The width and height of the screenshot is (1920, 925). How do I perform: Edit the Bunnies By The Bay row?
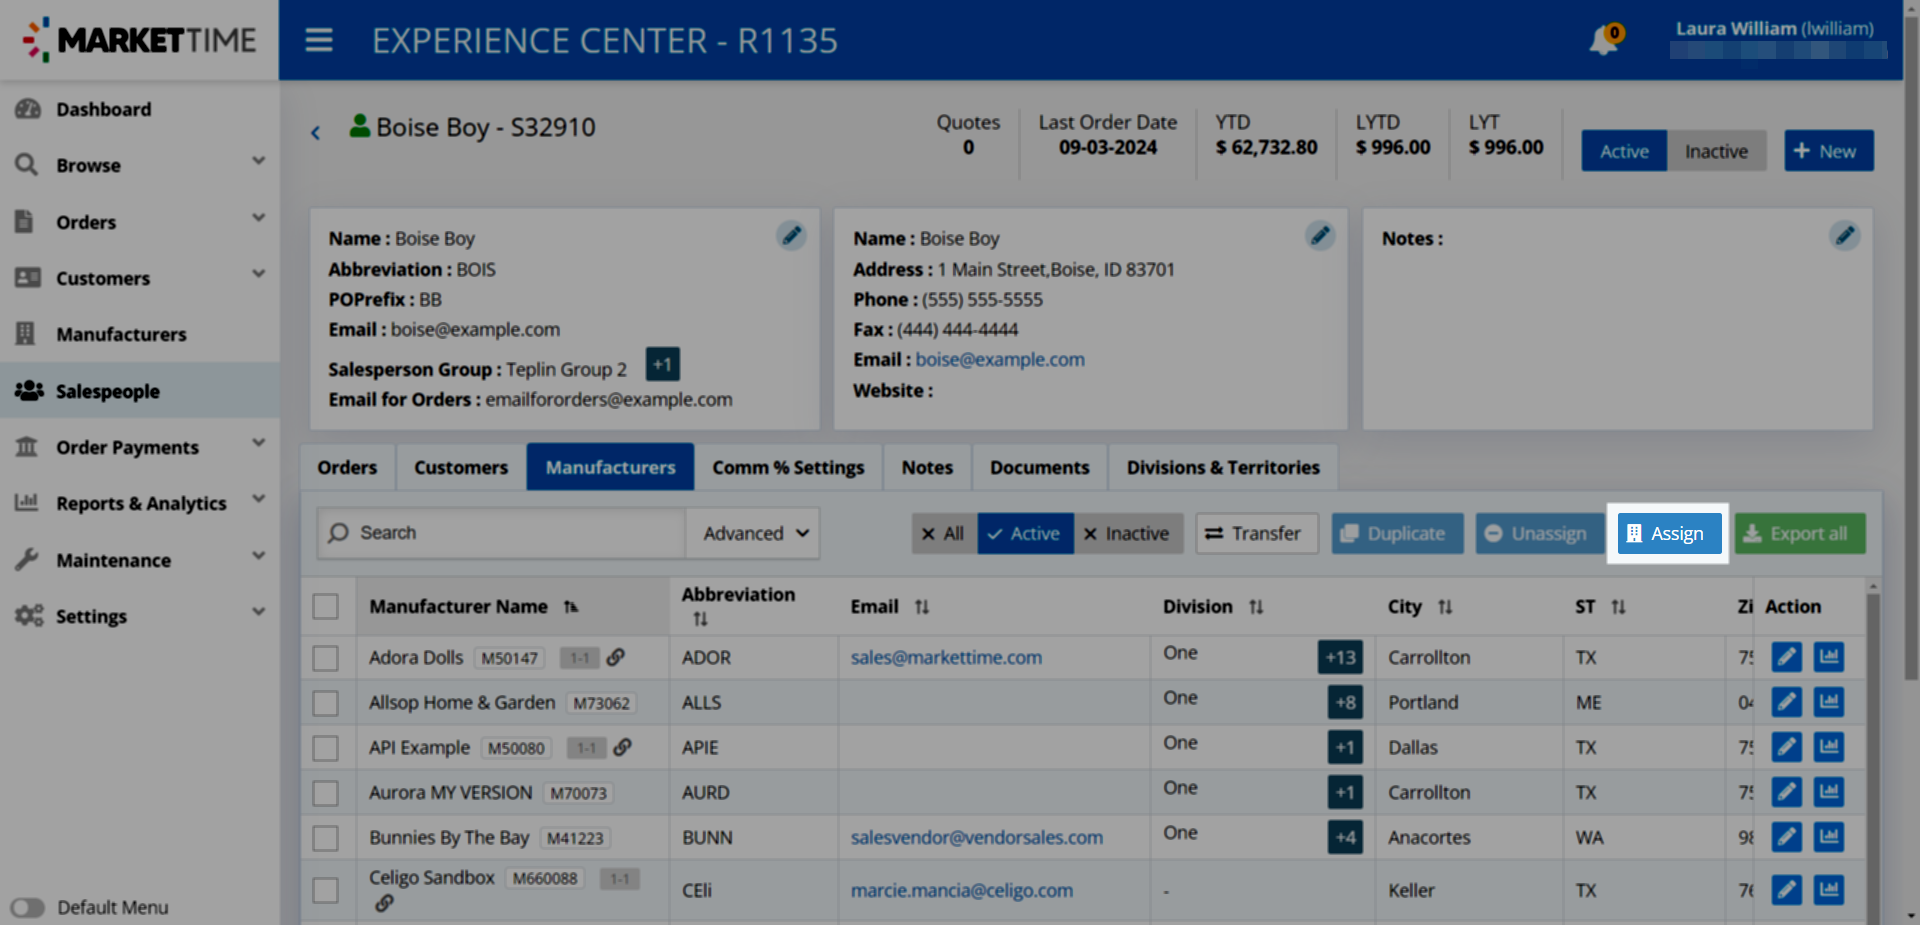[x=1786, y=837]
